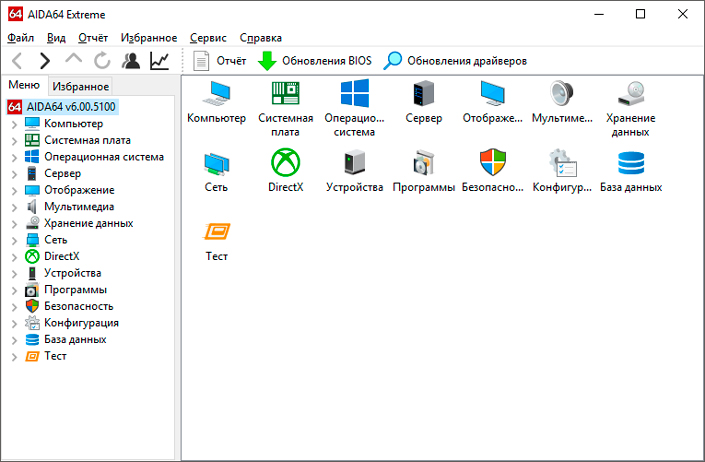Screen dimensions: 705x462
Task: Click Обновления драйверов with magnifier
Action: (x=455, y=61)
